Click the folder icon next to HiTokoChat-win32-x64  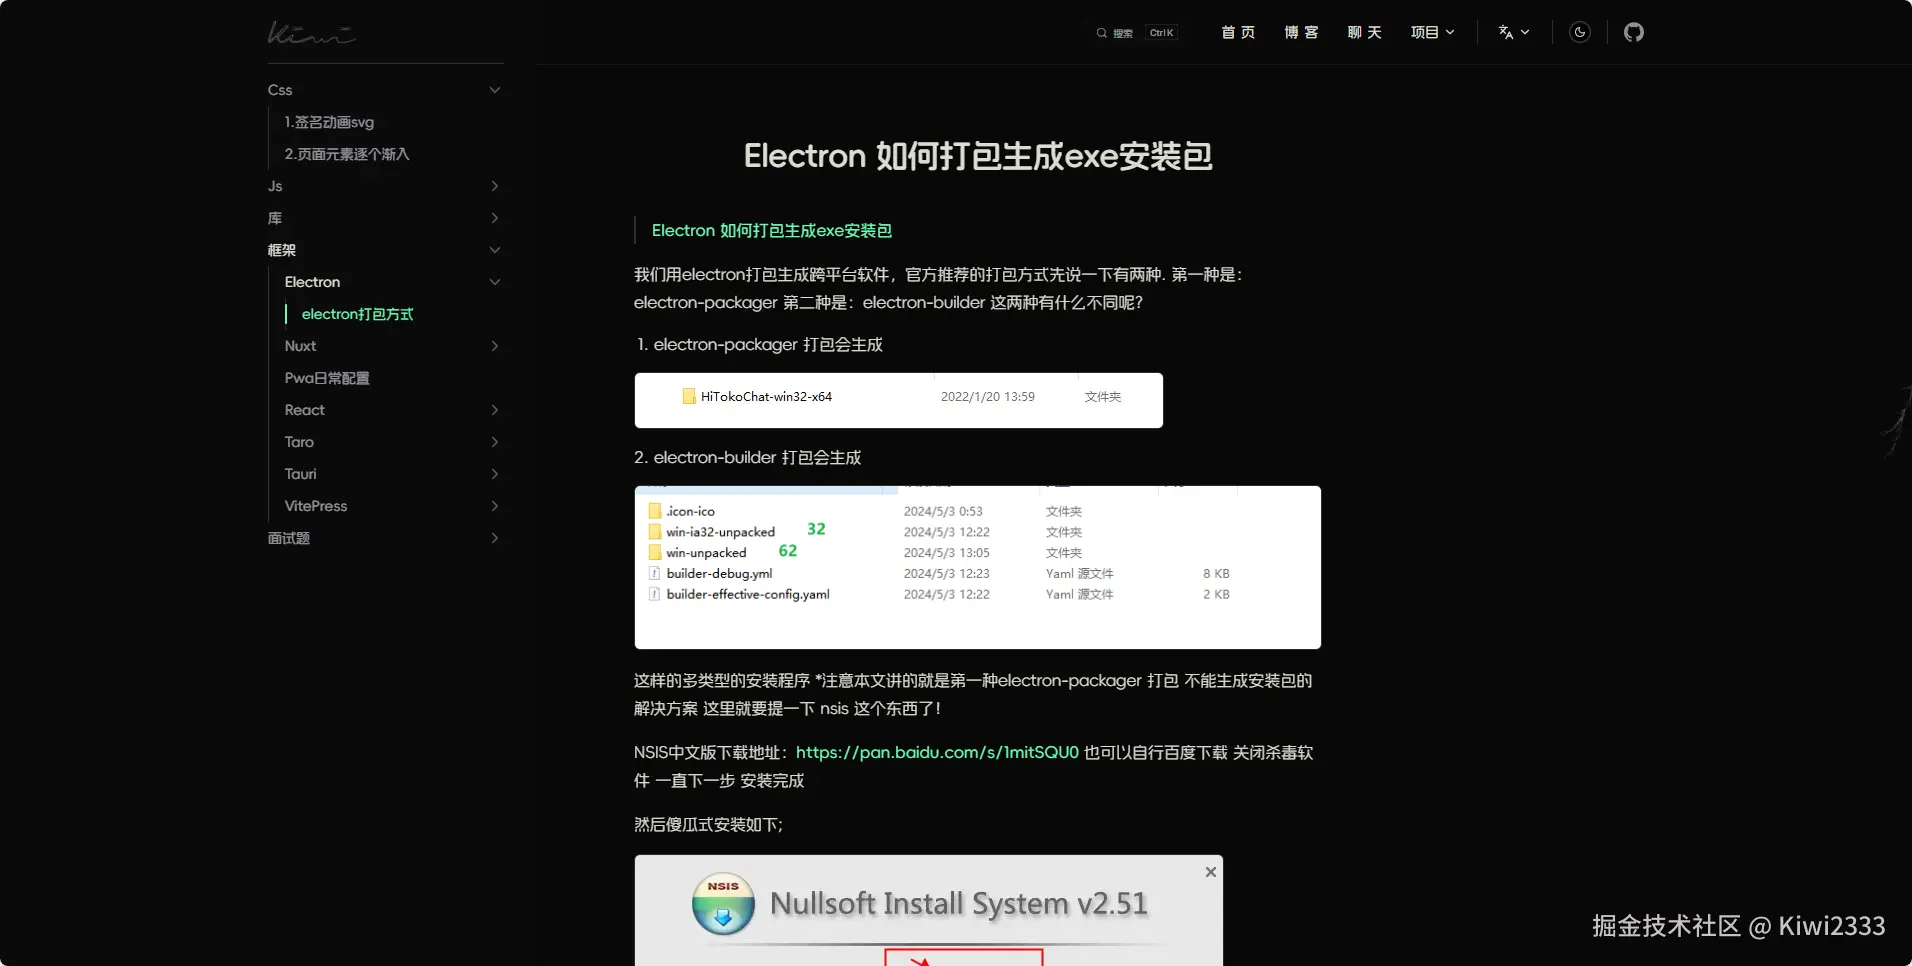point(688,396)
